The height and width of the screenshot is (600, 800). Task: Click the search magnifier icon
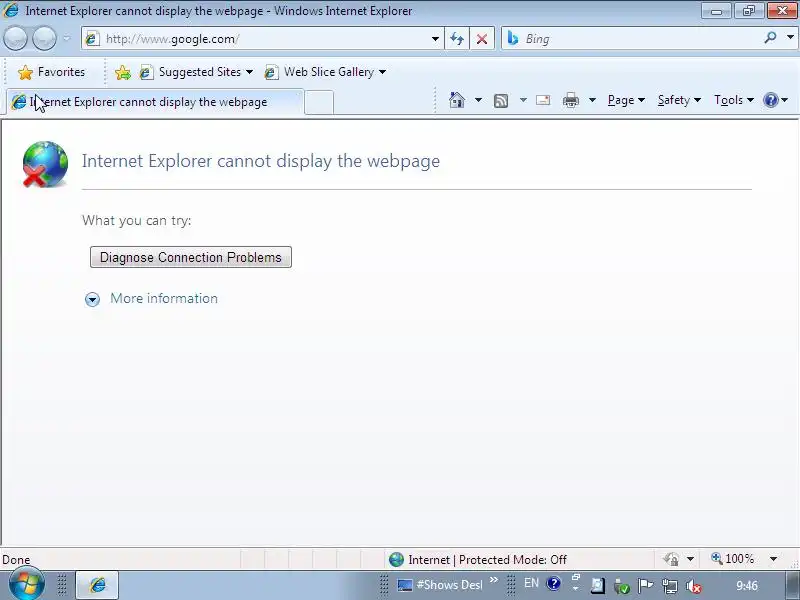click(770, 38)
